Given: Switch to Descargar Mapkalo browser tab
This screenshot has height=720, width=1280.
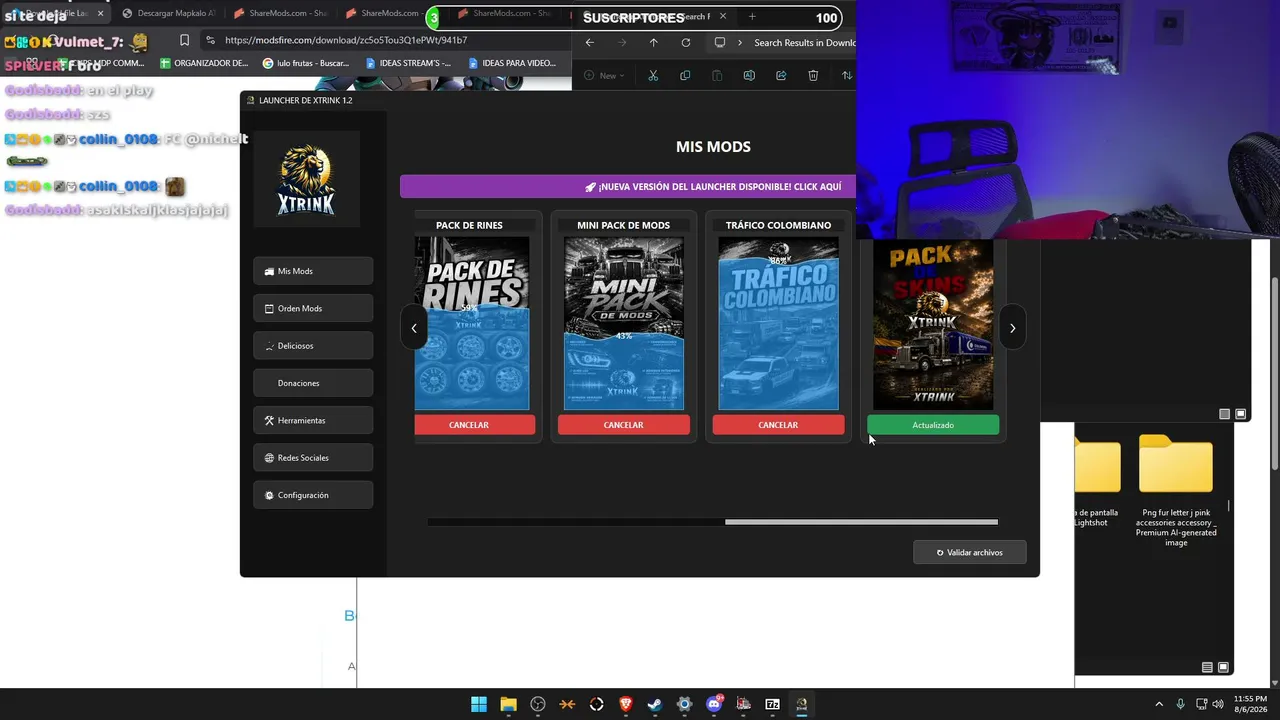Looking at the screenshot, I should pos(168,14).
